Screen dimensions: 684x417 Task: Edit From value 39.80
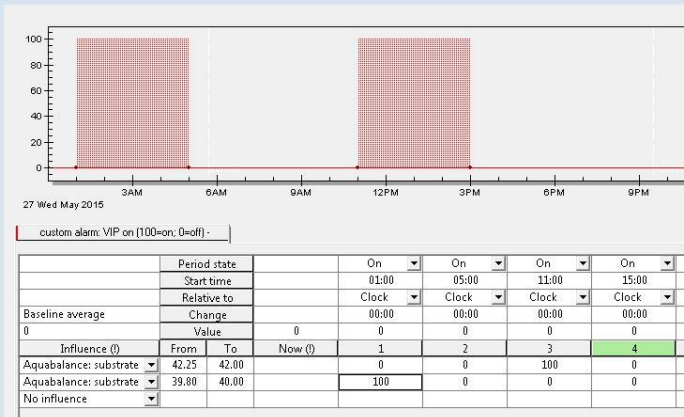tap(183, 382)
